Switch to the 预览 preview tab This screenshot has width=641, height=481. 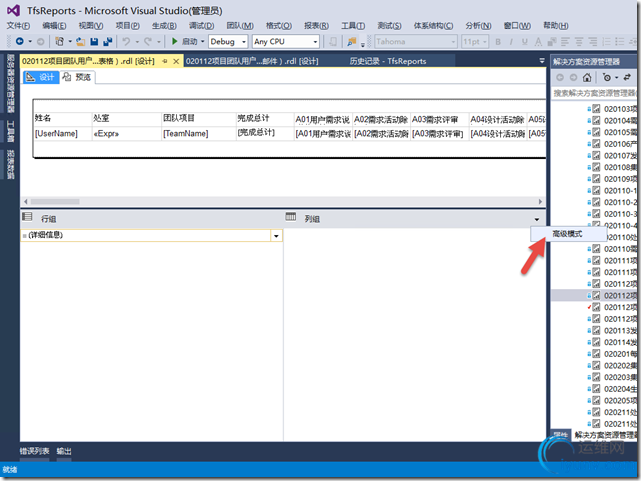(77, 77)
